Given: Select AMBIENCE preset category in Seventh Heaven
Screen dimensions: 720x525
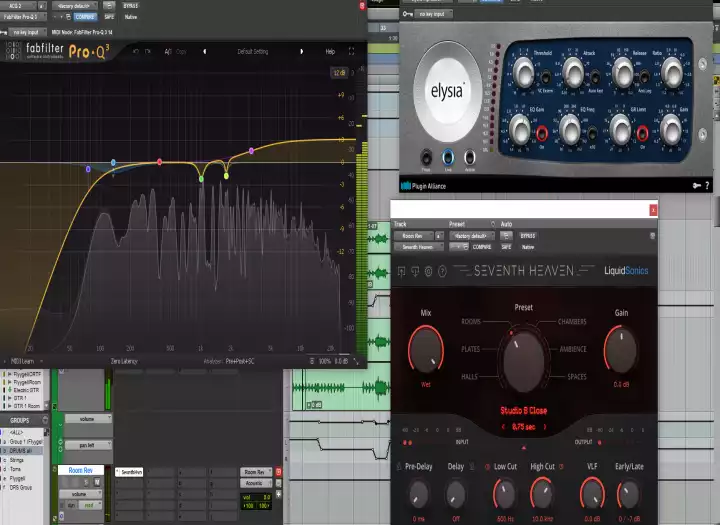Looking at the screenshot, I should point(573,349).
